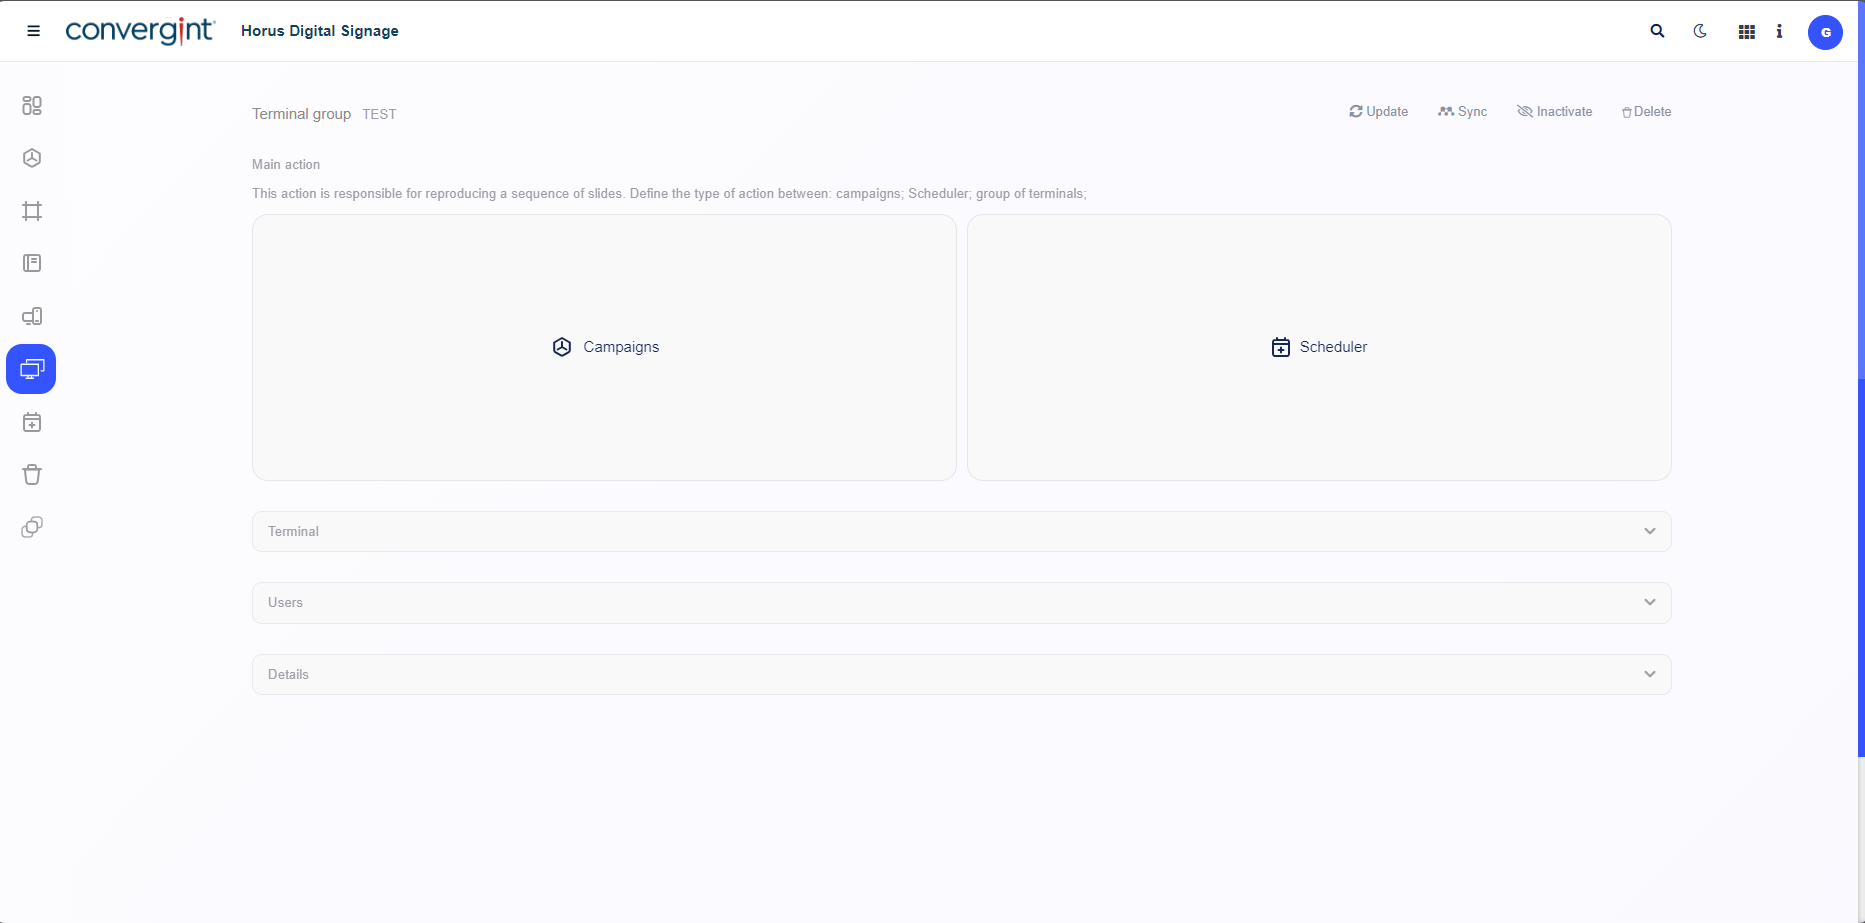Open the trash bin in sidebar

click(x=32, y=475)
